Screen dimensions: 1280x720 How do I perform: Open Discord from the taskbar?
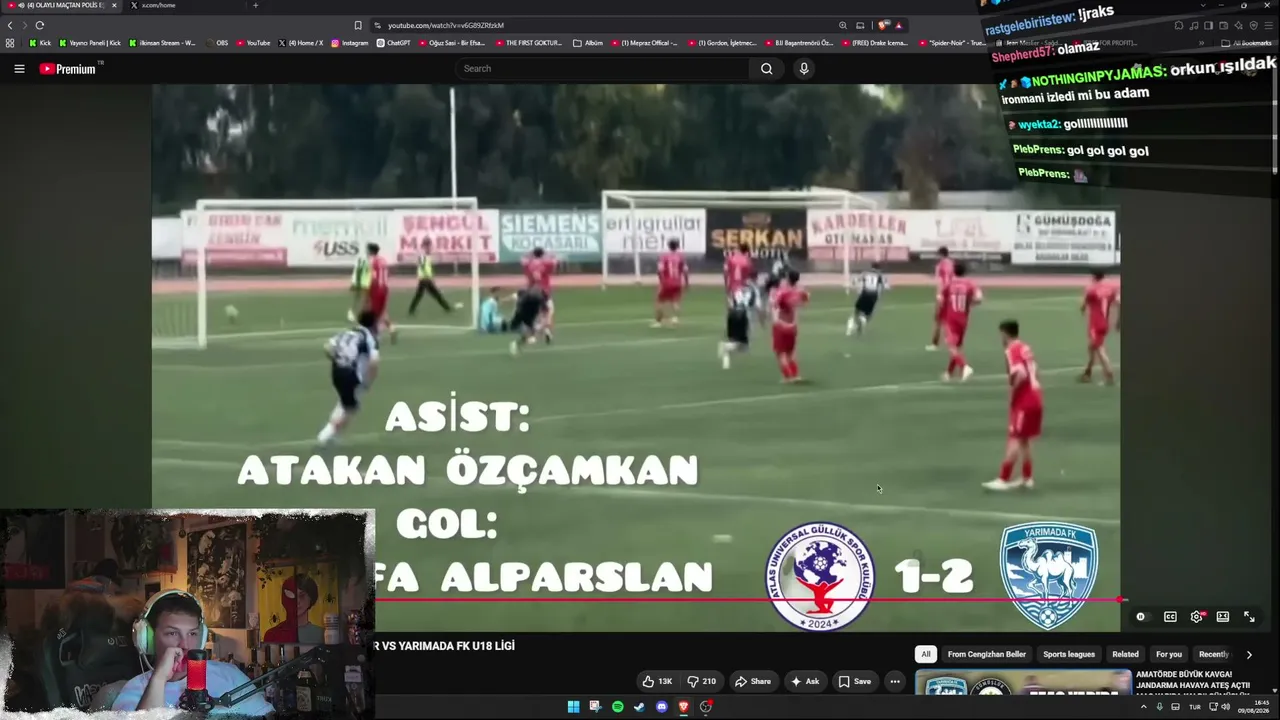tap(661, 707)
